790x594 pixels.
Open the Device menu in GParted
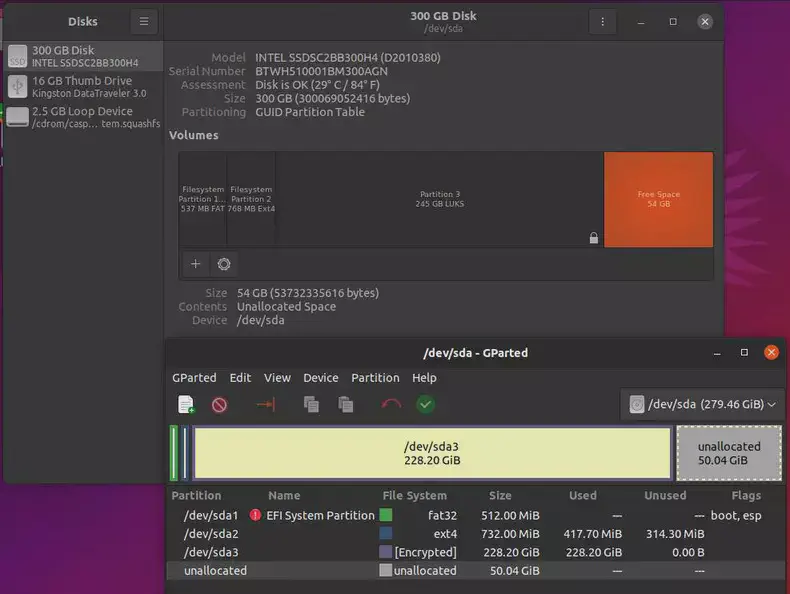(321, 378)
